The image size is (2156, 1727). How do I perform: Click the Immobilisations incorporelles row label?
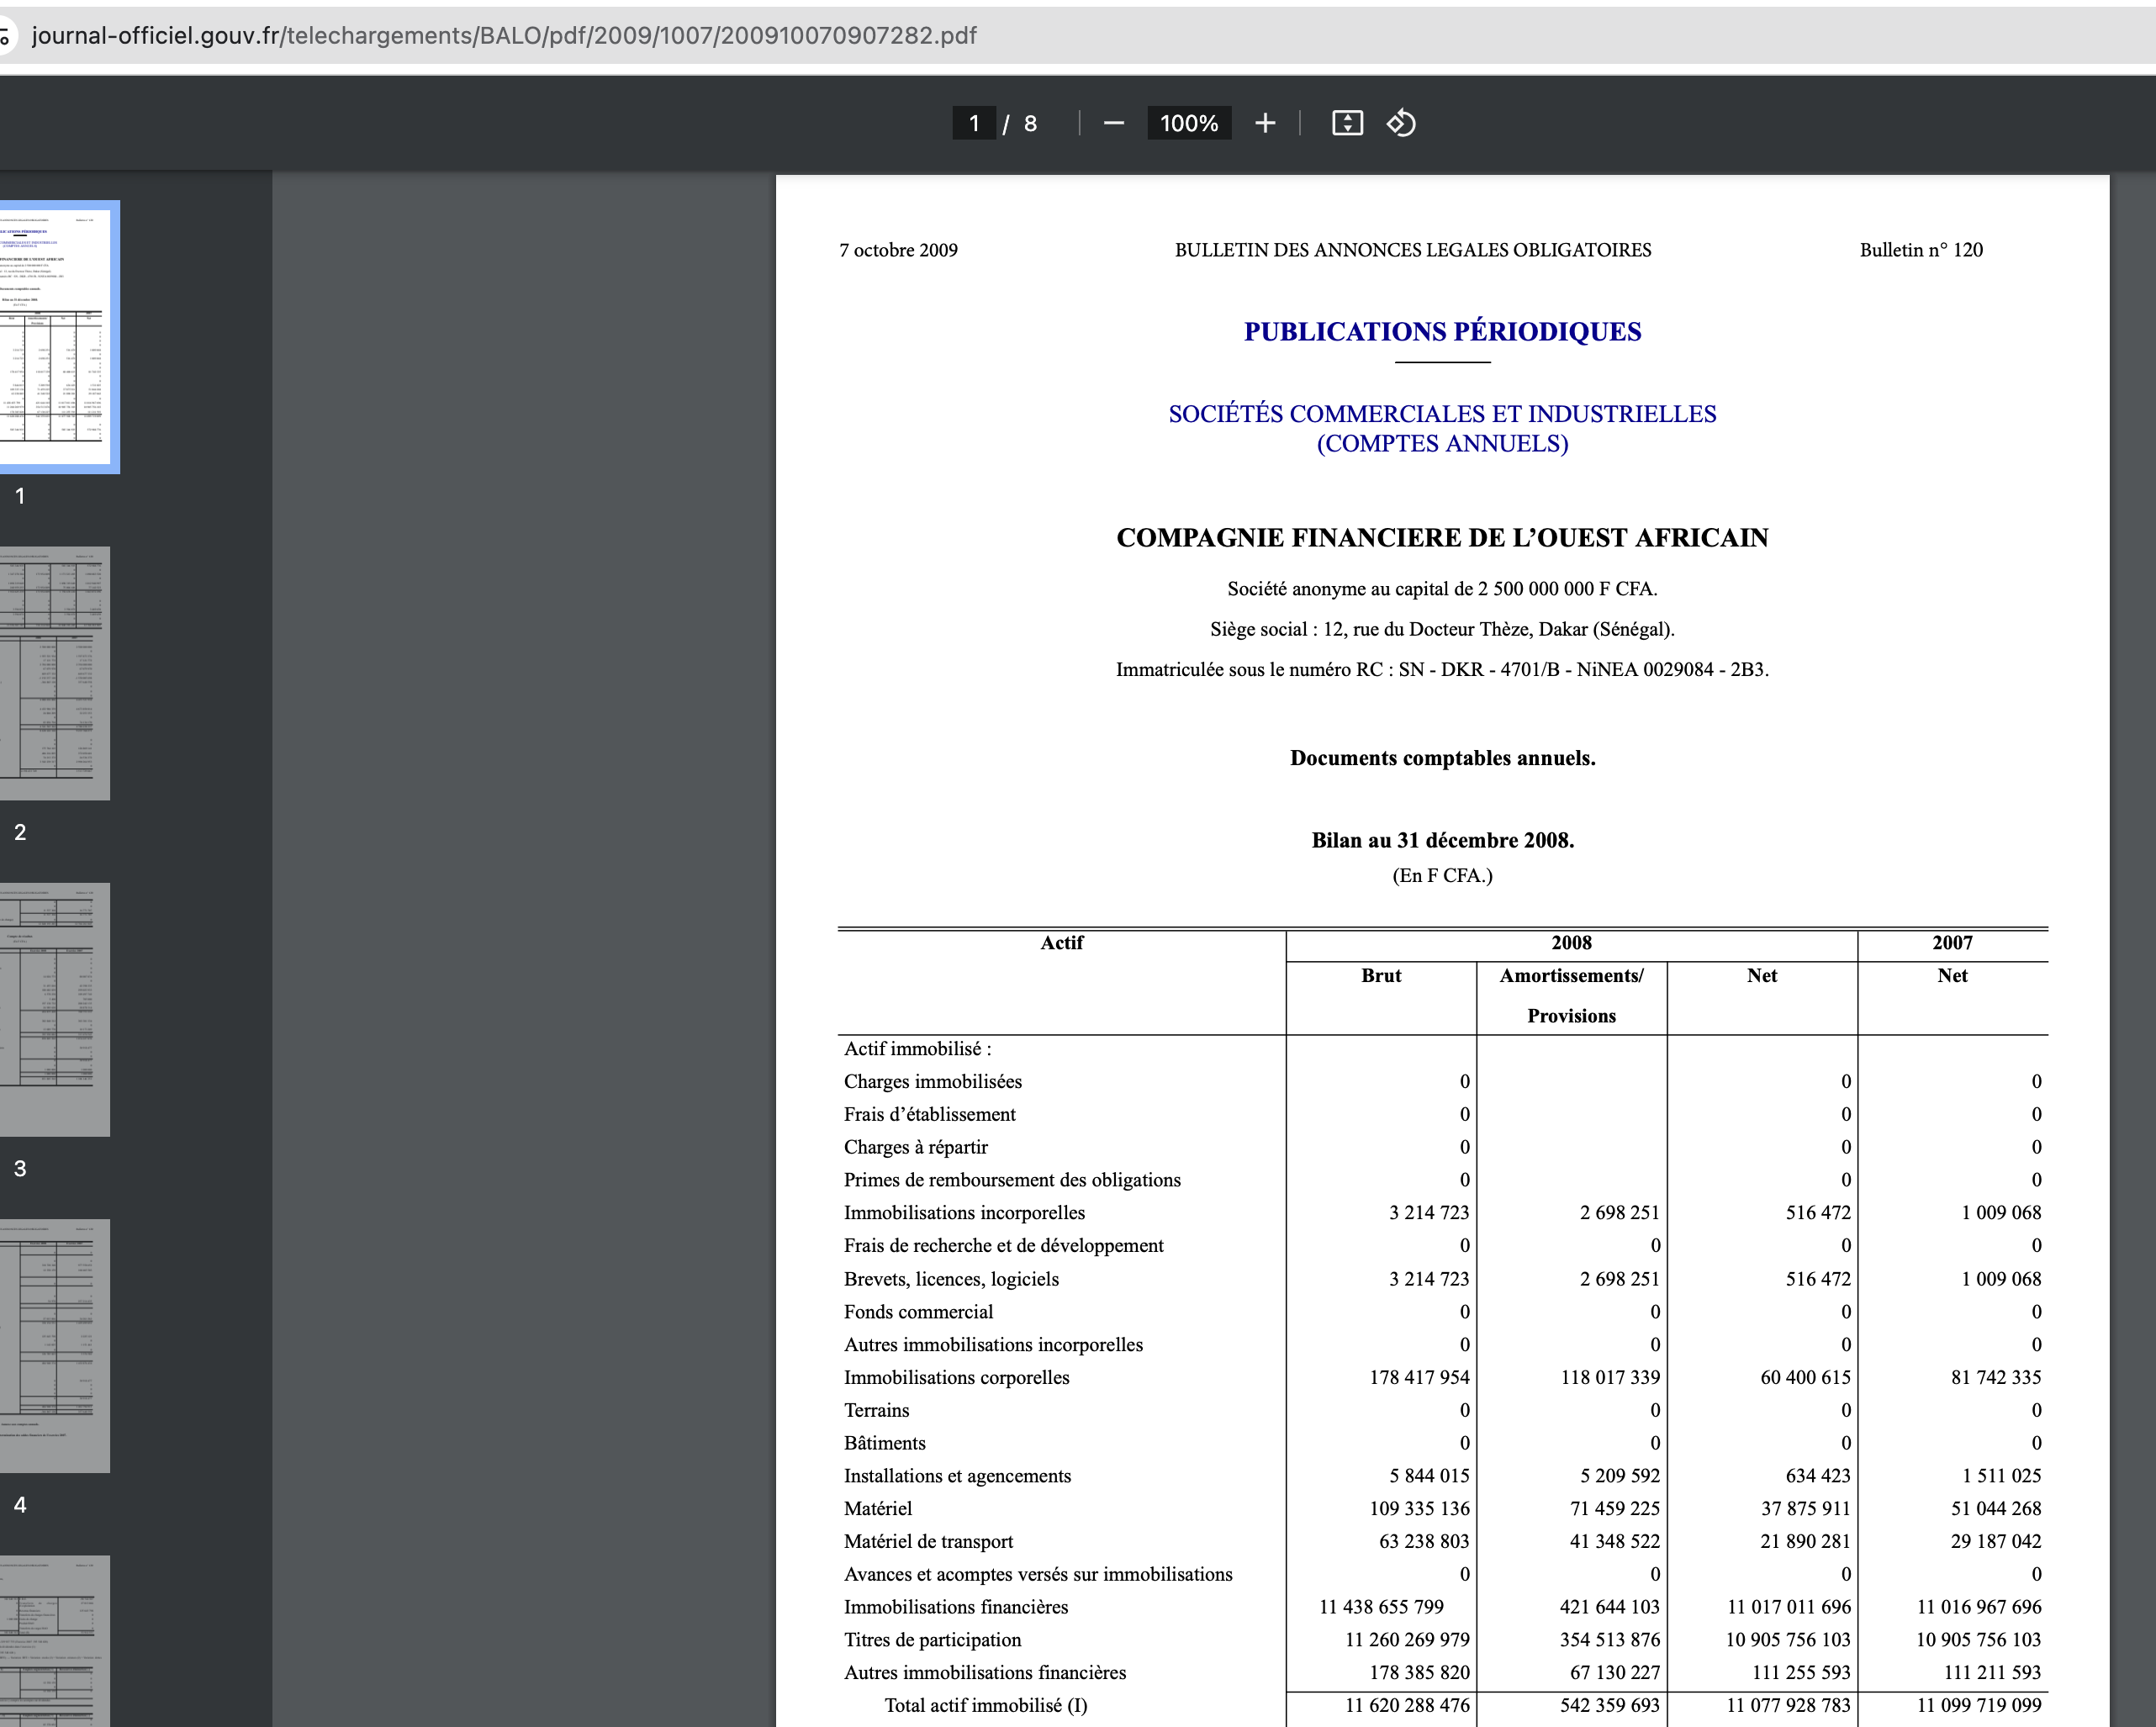pos(964,1213)
